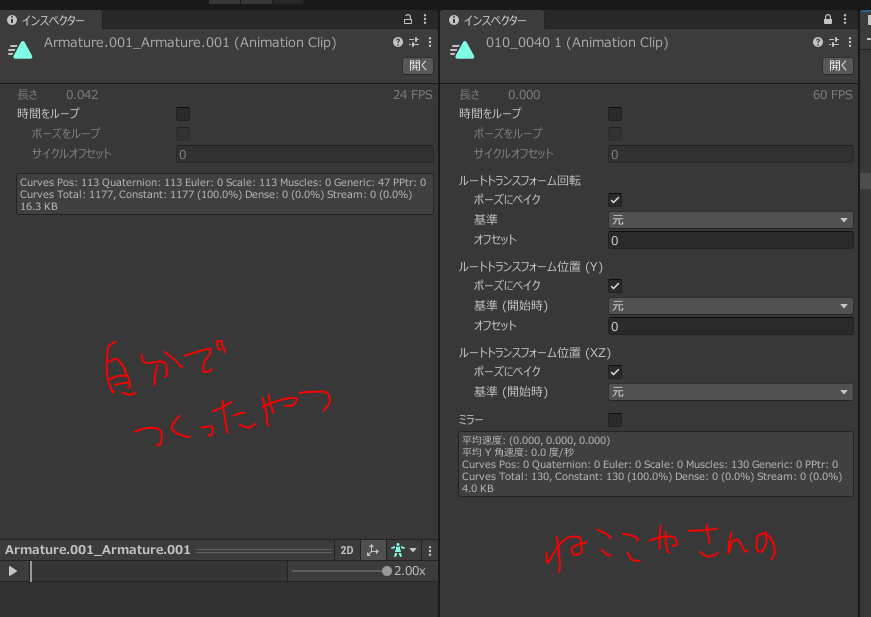Click the preview playback speed slider handle
Image resolution: width=871 pixels, height=617 pixels.
(387, 571)
